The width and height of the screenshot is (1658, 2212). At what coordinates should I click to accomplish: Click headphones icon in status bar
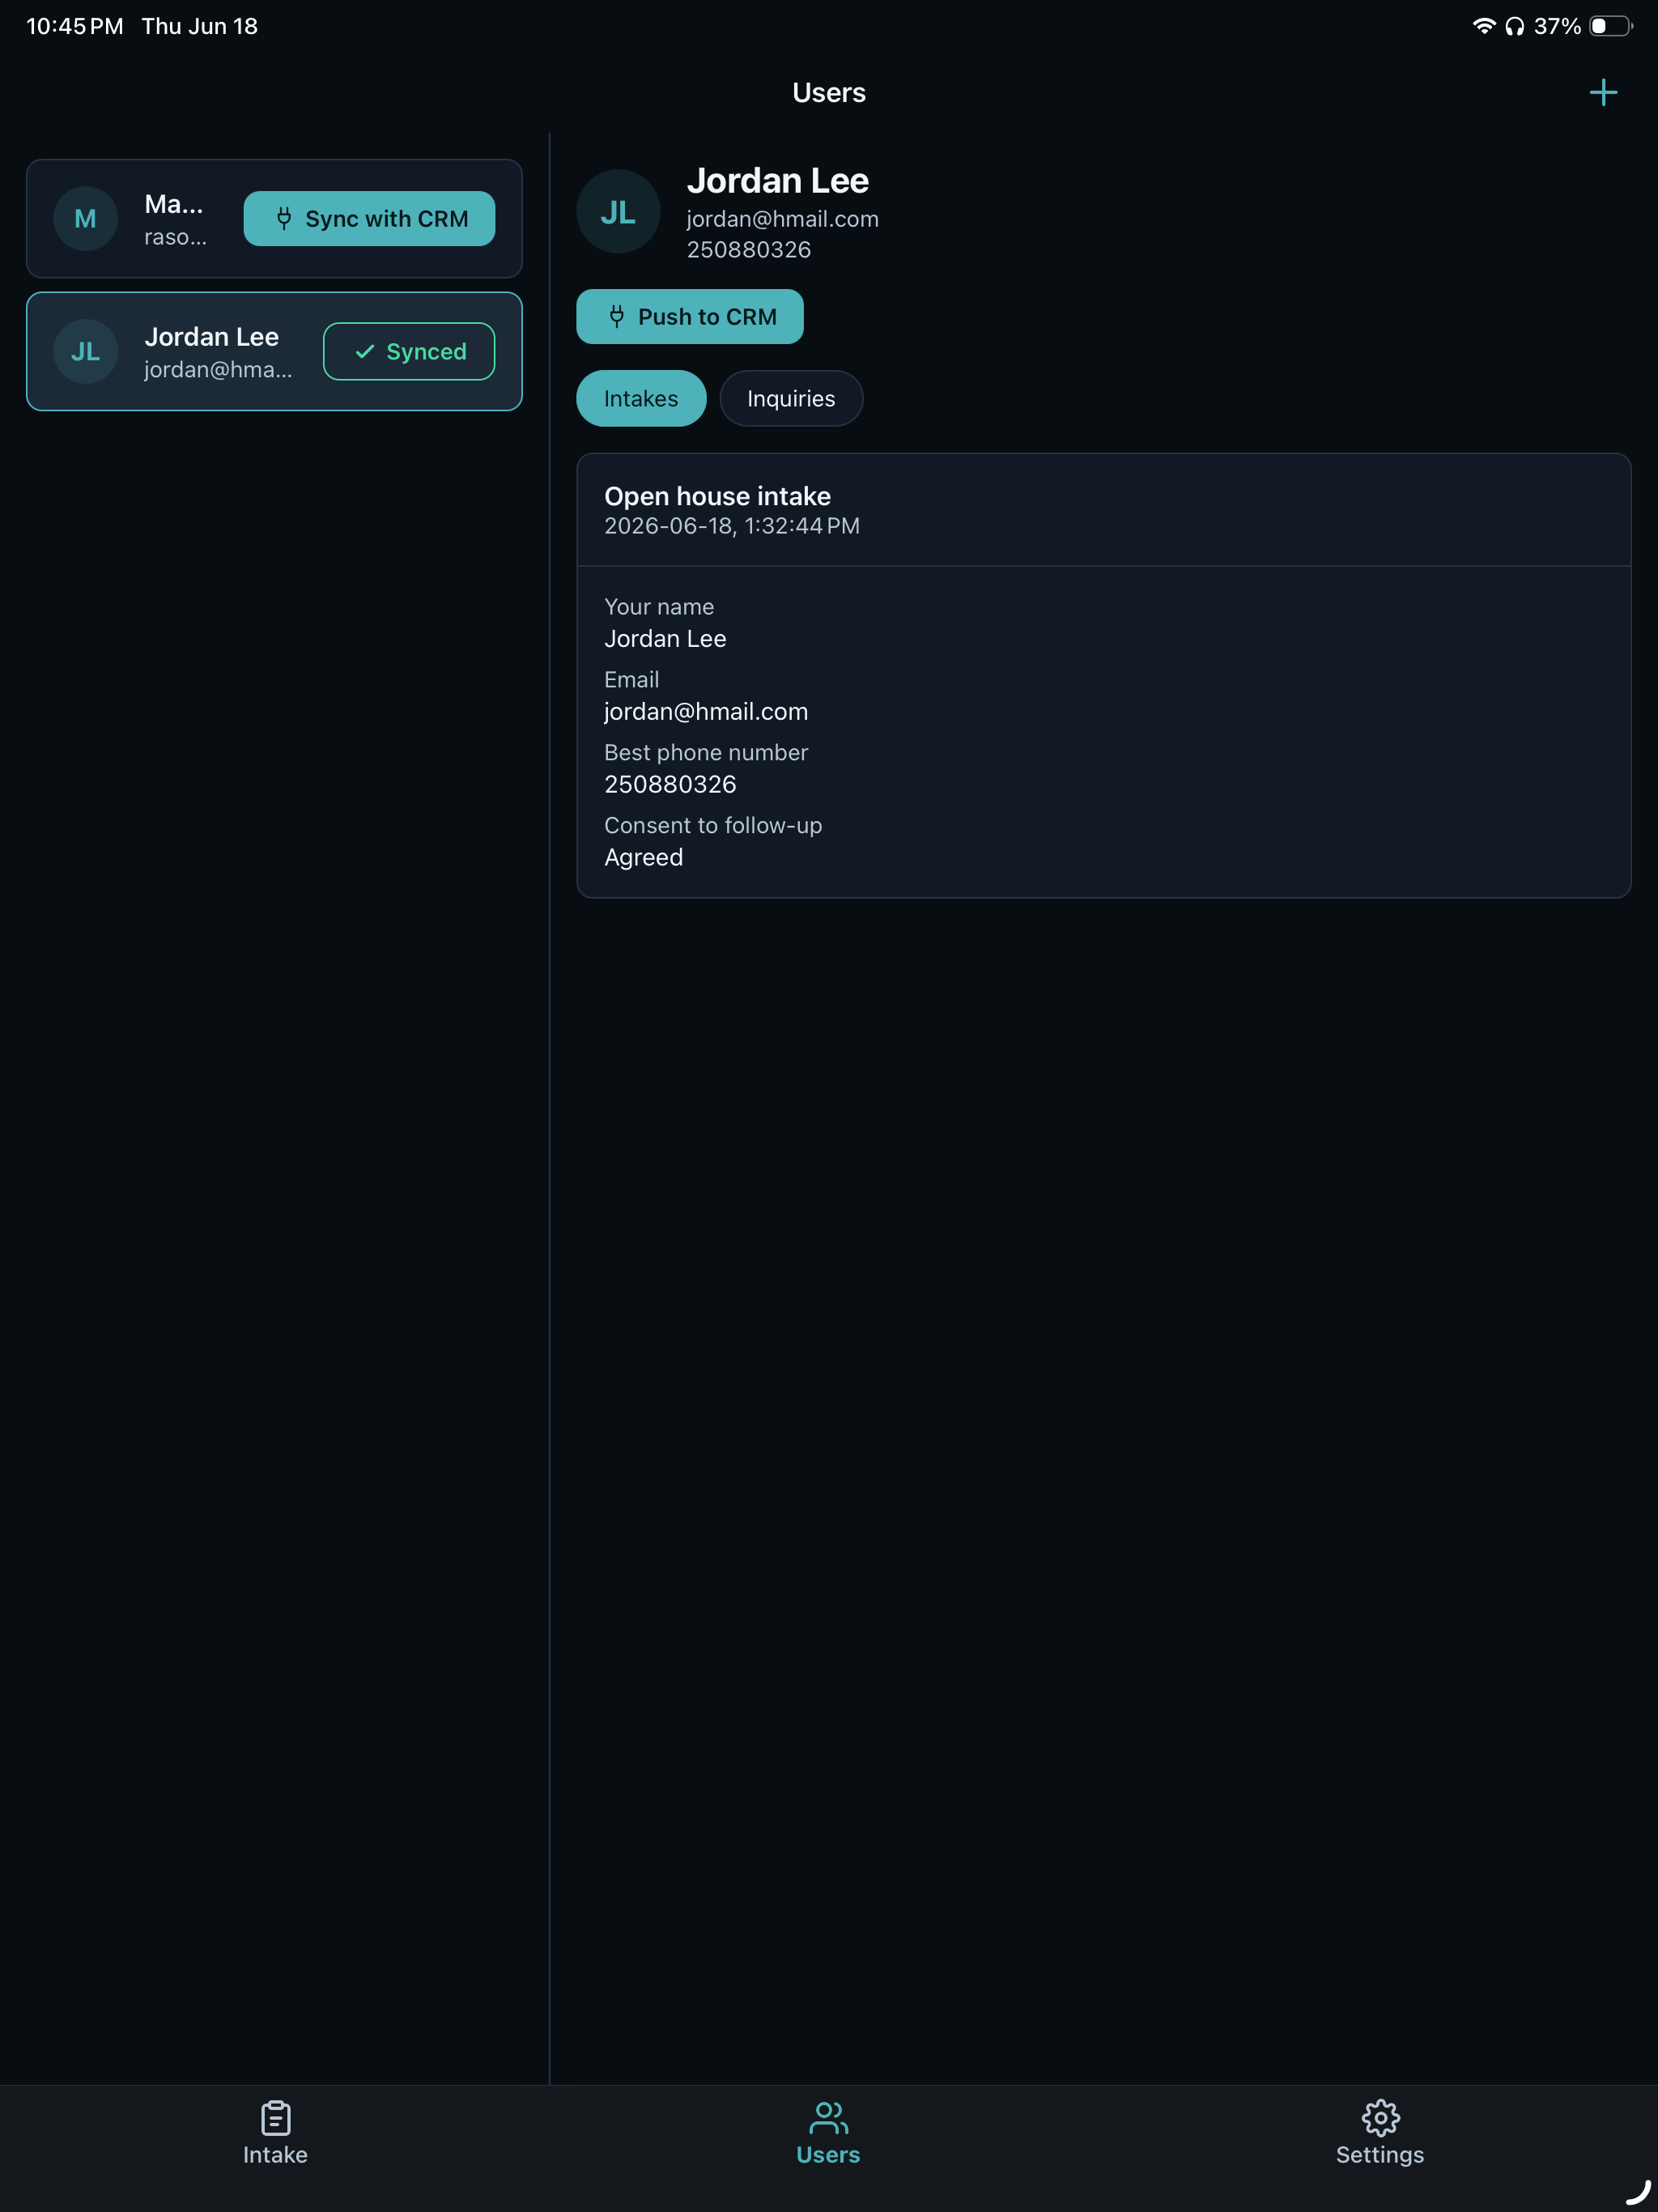(1514, 26)
